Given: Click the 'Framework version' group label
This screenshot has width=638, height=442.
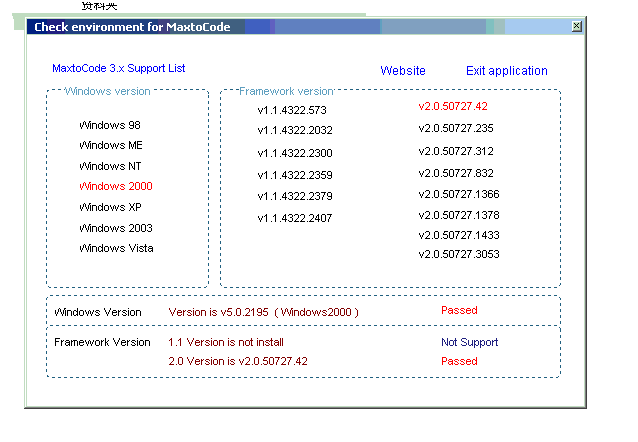Looking at the screenshot, I should 286,91.
